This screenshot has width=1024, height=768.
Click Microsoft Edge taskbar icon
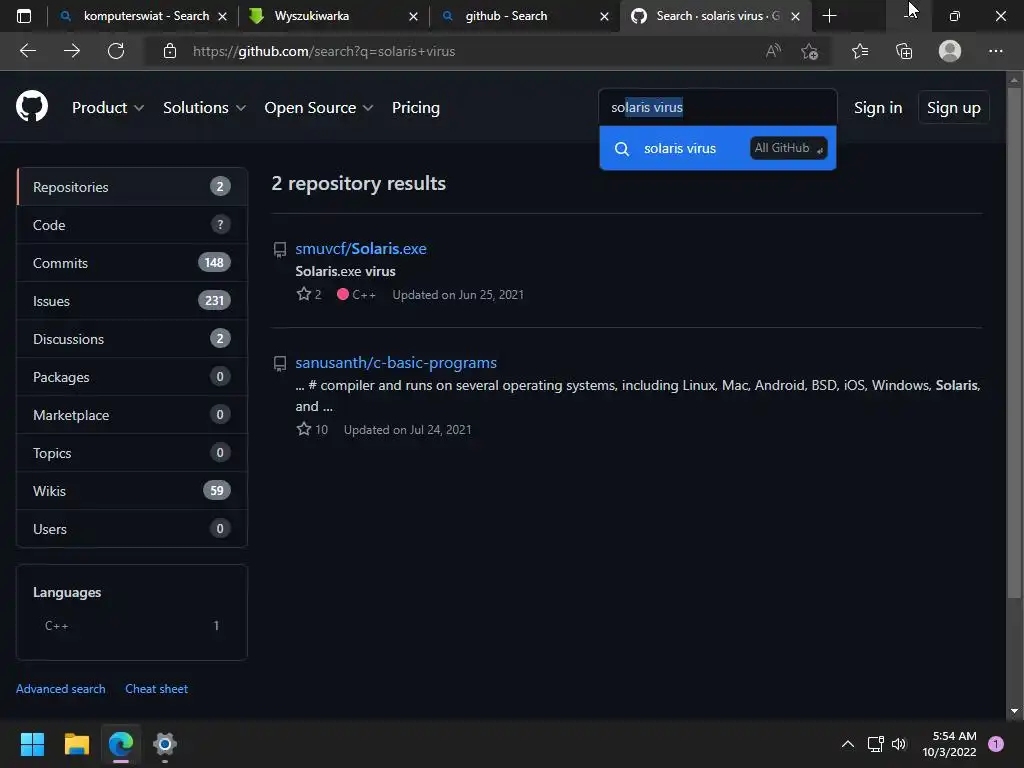[x=121, y=744]
